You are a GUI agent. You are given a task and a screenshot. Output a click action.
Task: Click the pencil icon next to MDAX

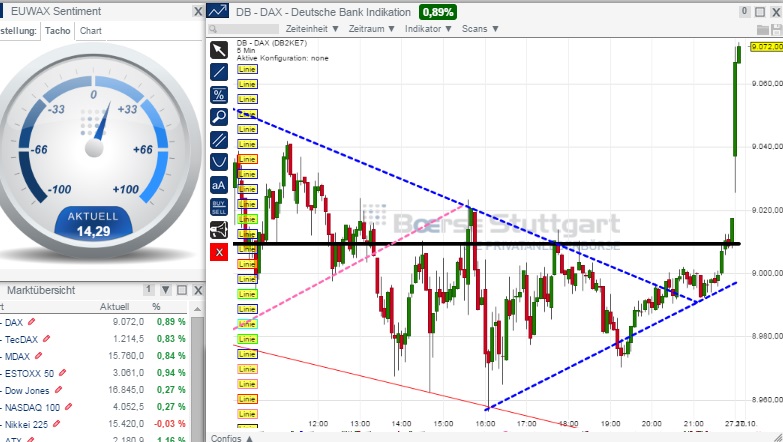coord(38,356)
